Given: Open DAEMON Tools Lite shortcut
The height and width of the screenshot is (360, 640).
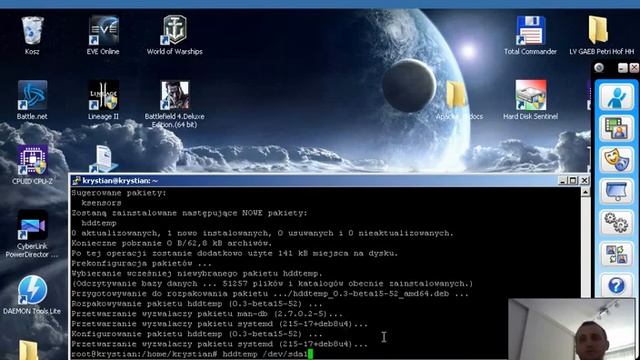Looking at the screenshot, I should point(32,290).
